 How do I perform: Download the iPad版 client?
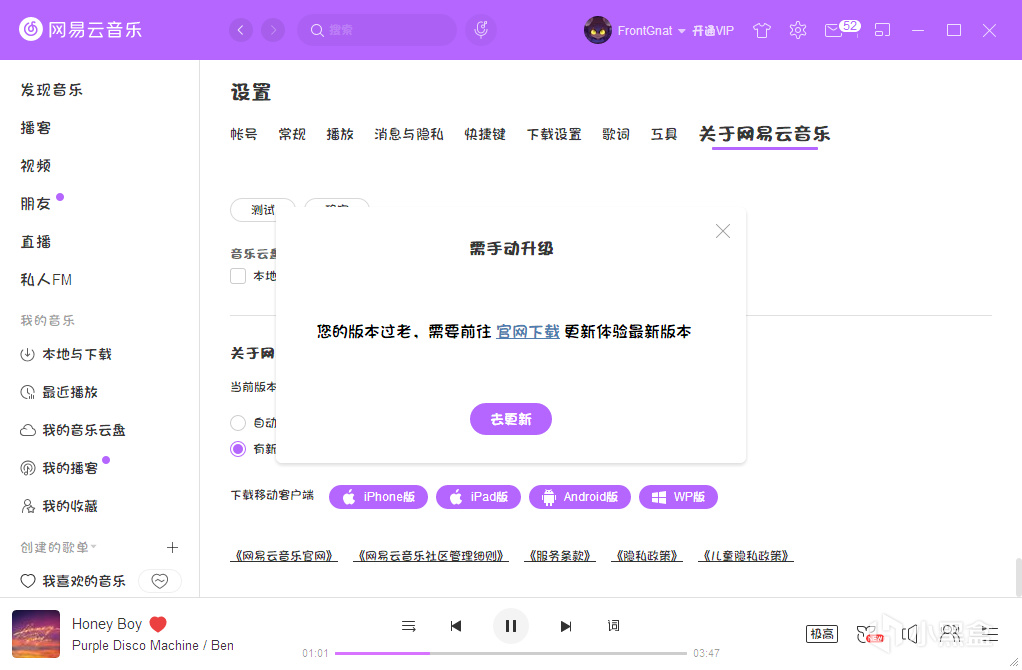(478, 497)
